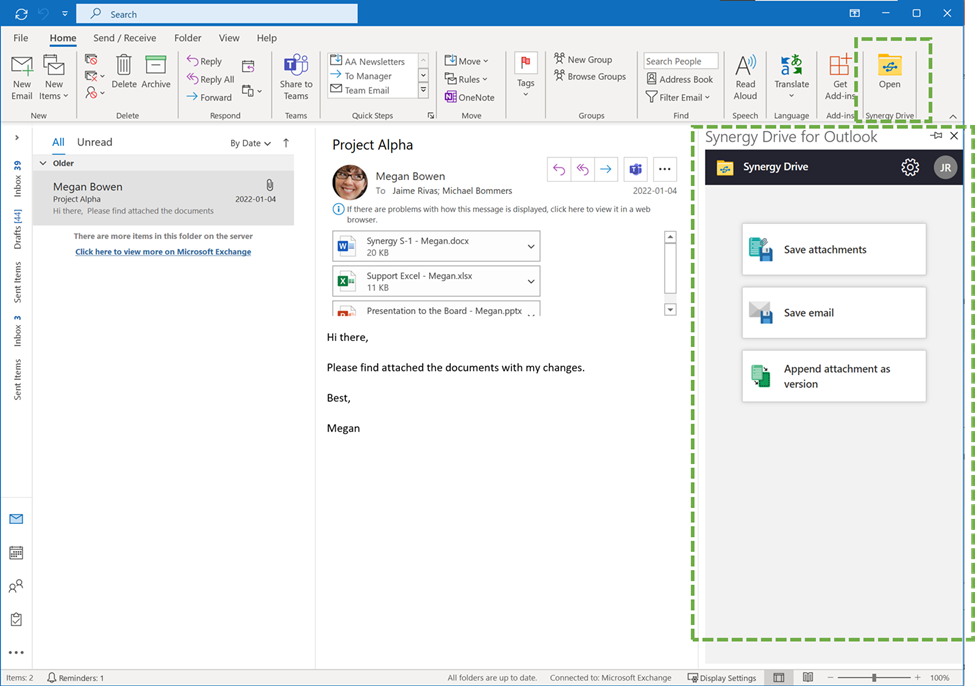Switch to the Send / Receive tab
Viewport: 975px width, 686px height.
coord(124,38)
